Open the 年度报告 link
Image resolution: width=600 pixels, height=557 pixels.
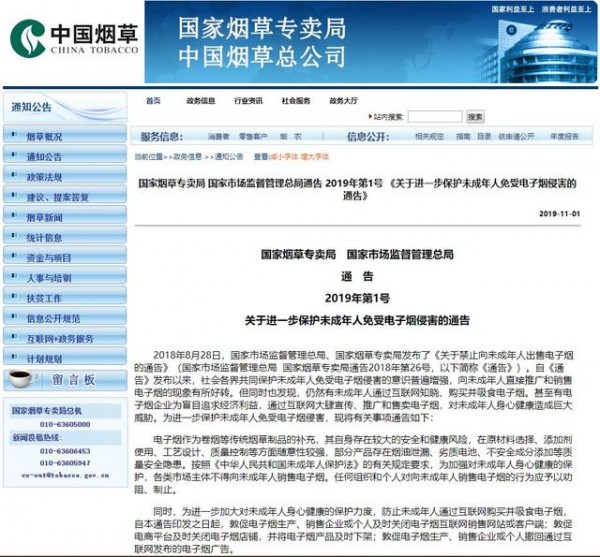(x=564, y=137)
